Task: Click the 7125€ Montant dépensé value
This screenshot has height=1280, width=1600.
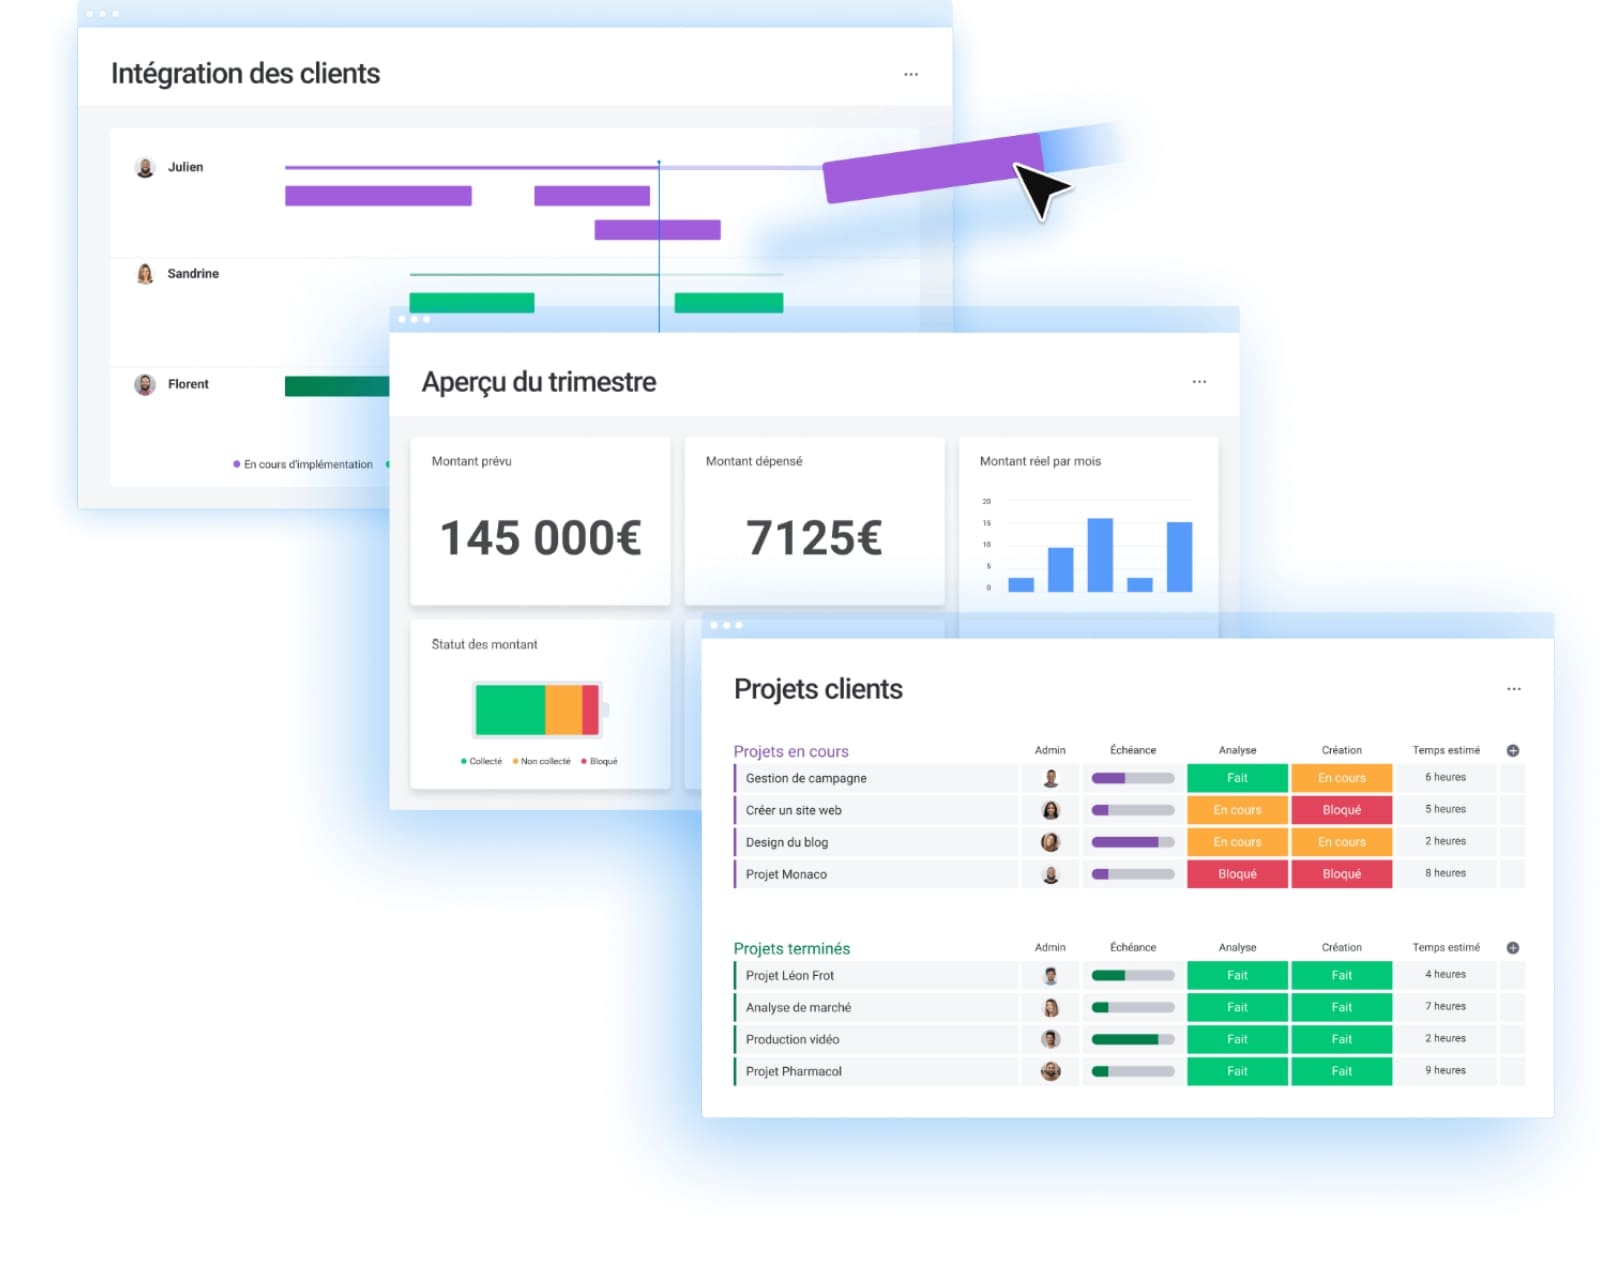Action: [x=814, y=538]
